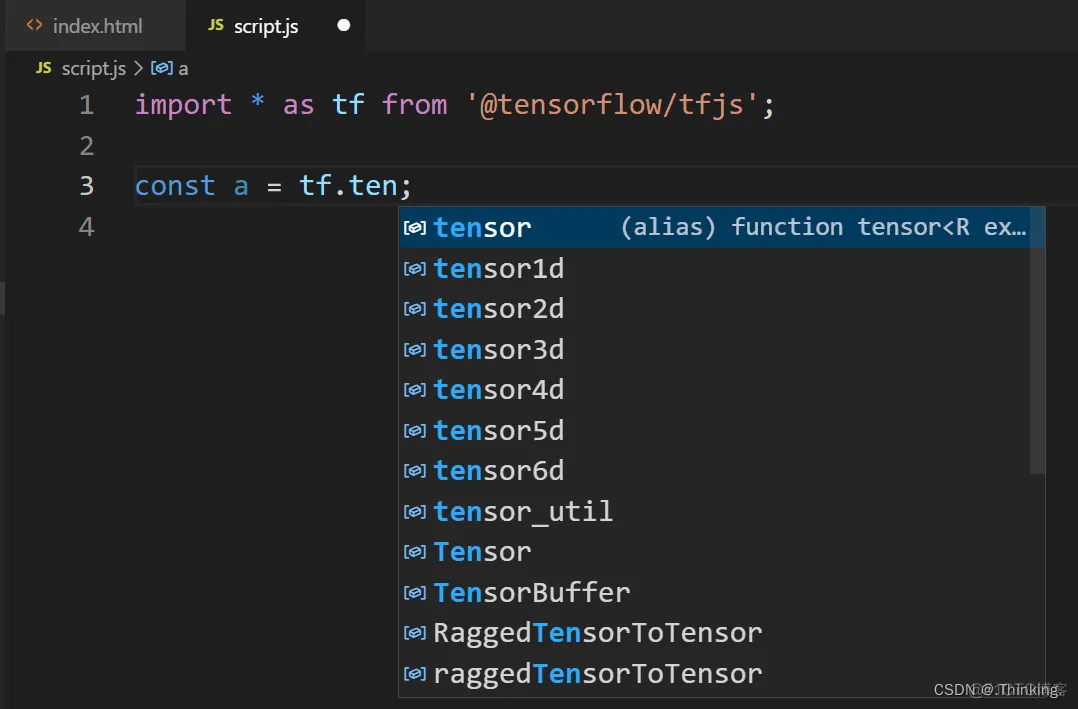
Task: Click the unsaved dot on script.js tab
Action: pyautogui.click(x=344, y=25)
